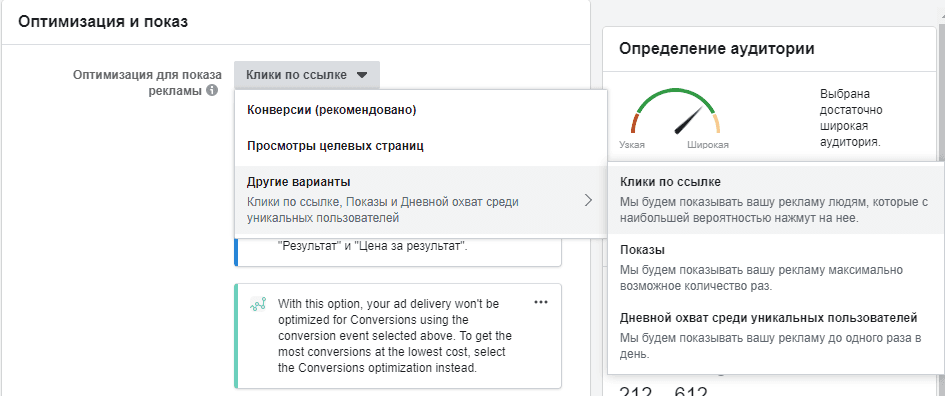Click the 'Узкая' gauge label
946x396 pixels.
[x=632, y=145]
